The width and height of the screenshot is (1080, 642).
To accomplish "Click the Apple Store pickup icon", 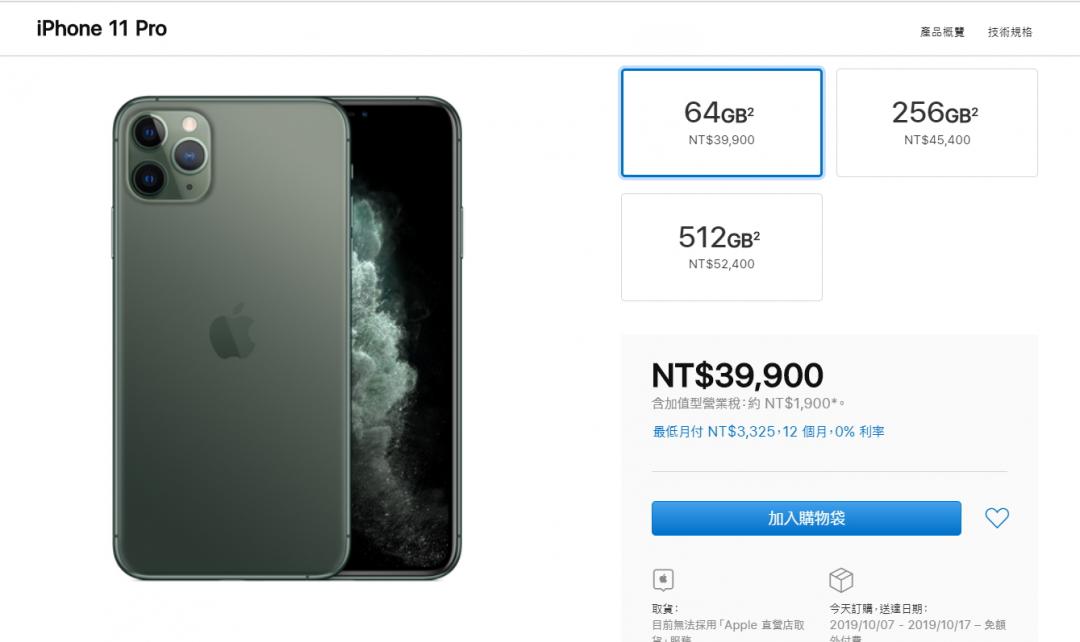I will click(x=663, y=579).
